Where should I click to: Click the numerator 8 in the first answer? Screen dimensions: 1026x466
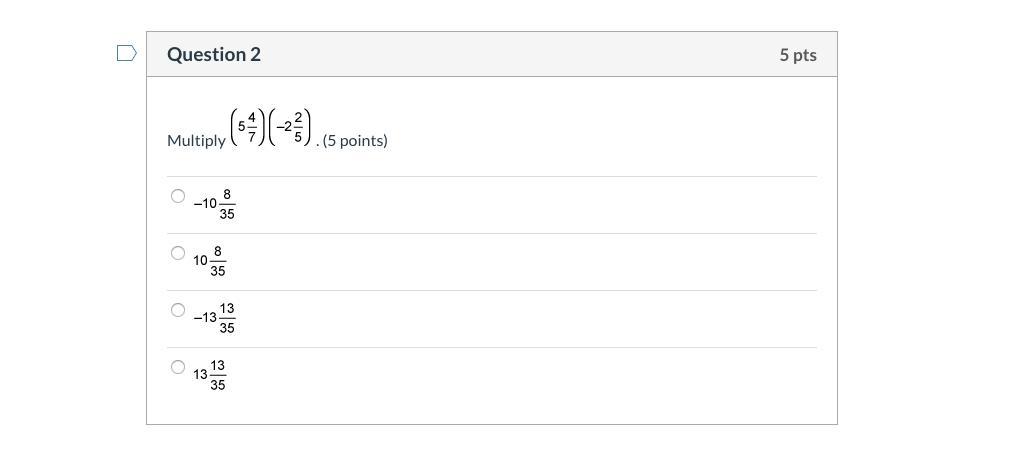[x=227, y=194]
